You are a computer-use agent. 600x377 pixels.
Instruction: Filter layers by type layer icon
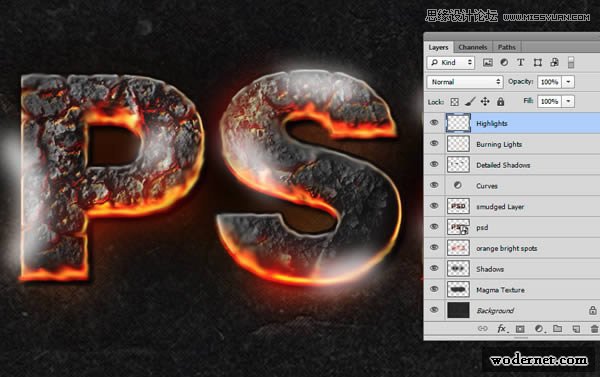coord(520,62)
